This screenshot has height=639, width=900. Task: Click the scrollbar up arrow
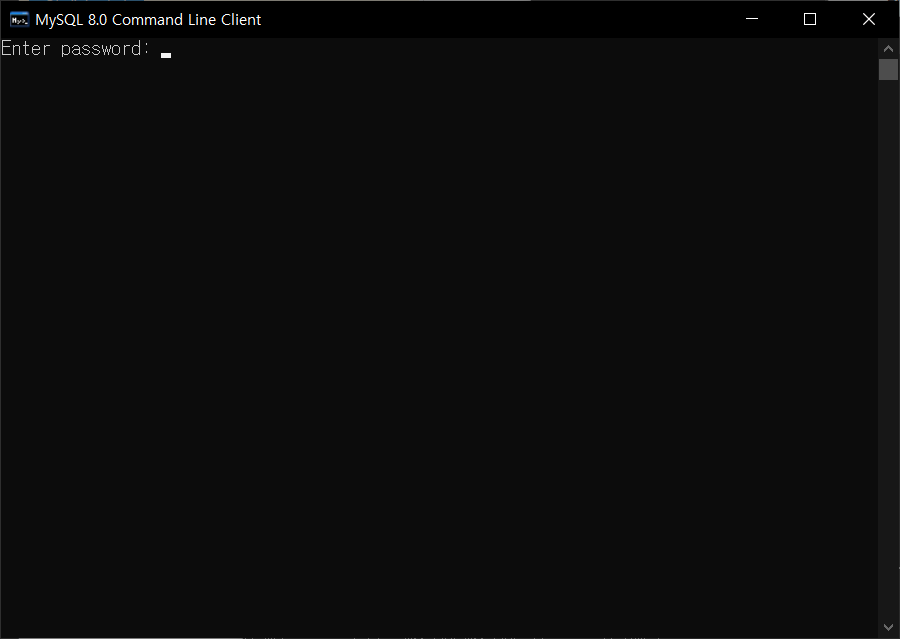[888, 48]
